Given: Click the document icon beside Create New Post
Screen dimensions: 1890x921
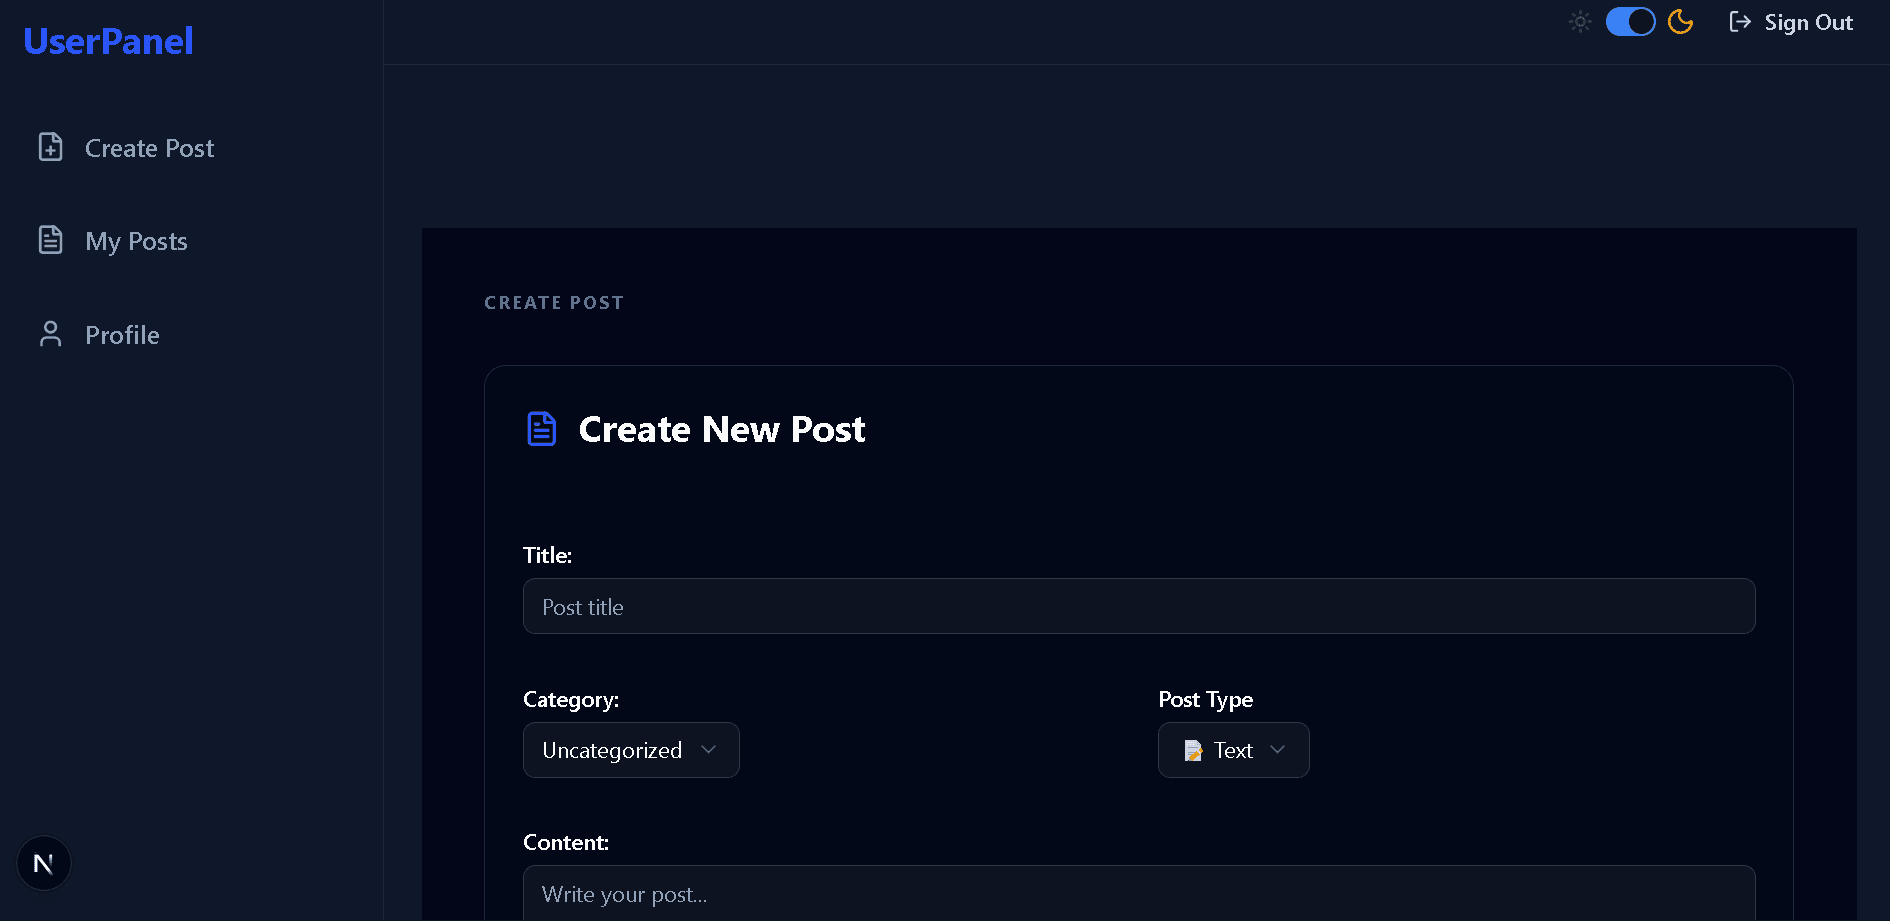Looking at the screenshot, I should pyautogui.click(x=541, y=428).
